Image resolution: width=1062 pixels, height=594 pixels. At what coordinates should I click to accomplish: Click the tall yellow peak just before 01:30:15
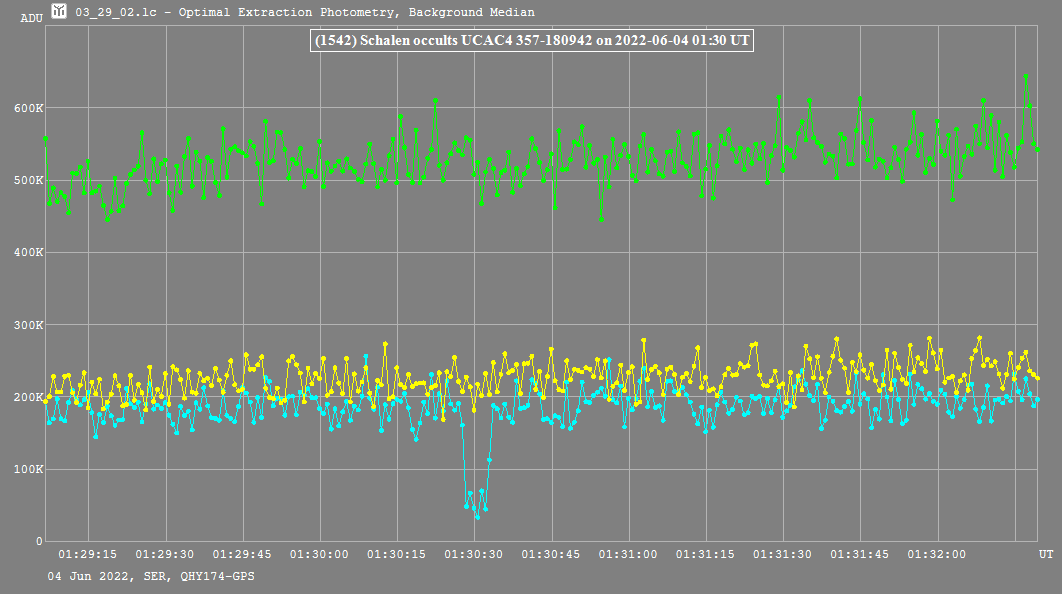pos(385,344)
